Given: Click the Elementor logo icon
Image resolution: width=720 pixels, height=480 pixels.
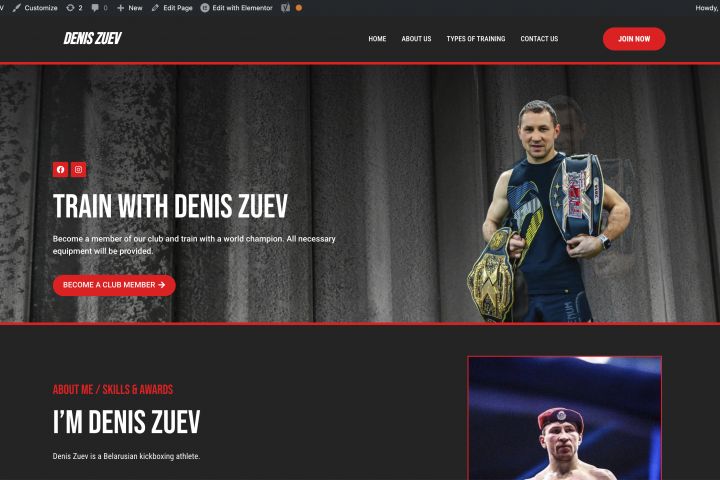Looking at the screenshot, I should (x=205, y=8).
